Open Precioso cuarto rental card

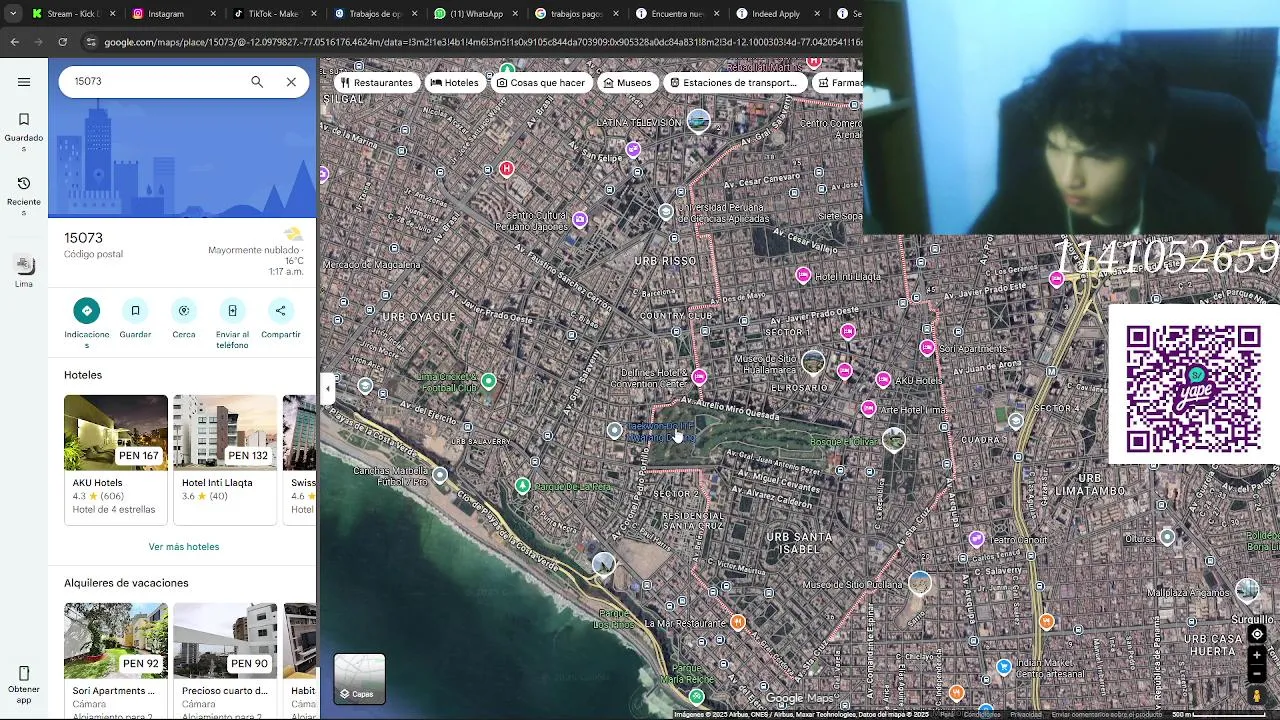pyautogui.click(x=225, y=660)
